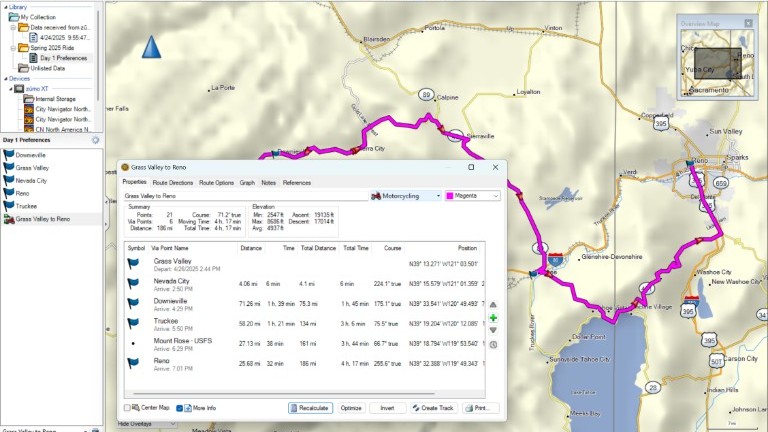Image resolution: width=768 pixels, height=432 pixels.
Task: Click the Reno flag symbol in route table
Action: pos(133,363)
